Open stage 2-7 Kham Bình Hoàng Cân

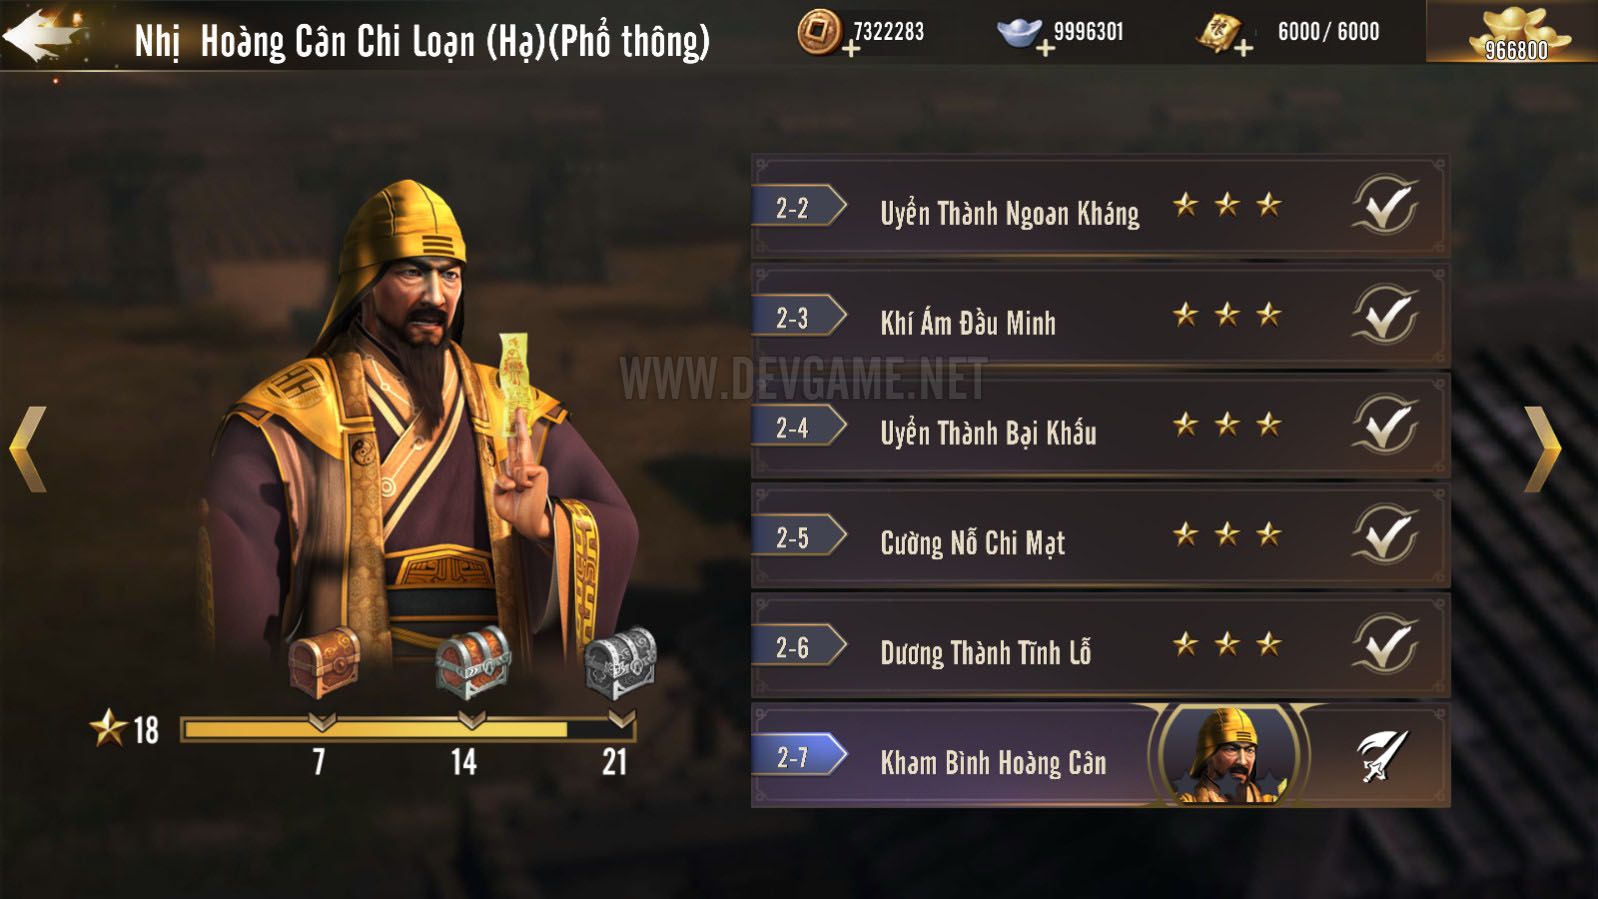point(1100,756)
